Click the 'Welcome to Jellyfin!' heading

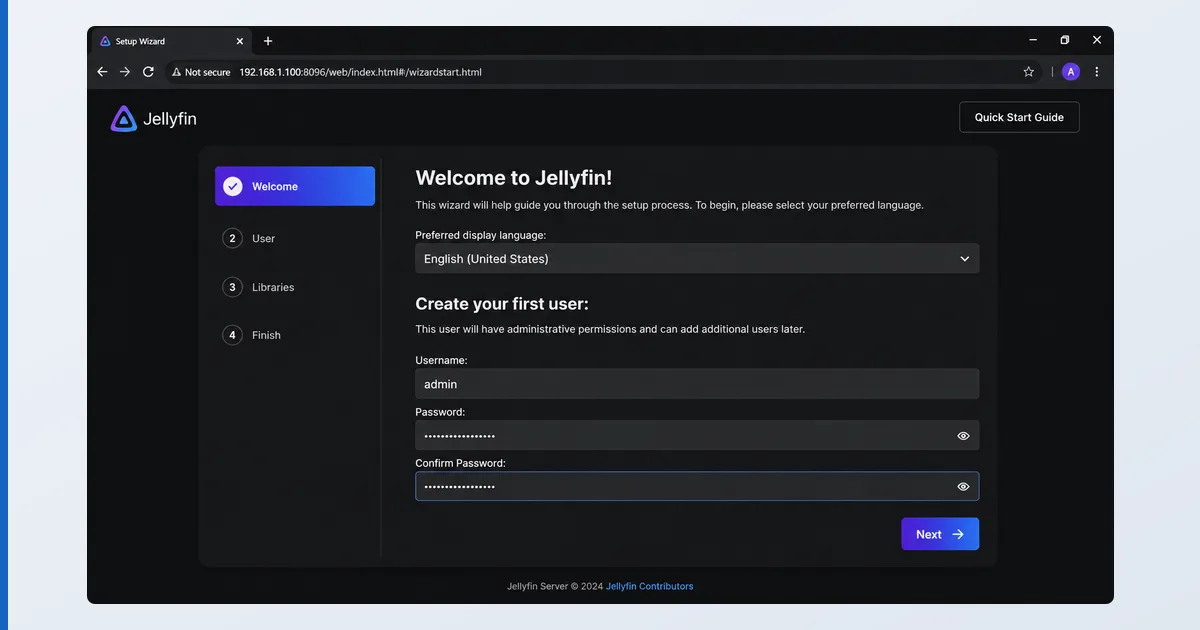(x=514, y=178)
